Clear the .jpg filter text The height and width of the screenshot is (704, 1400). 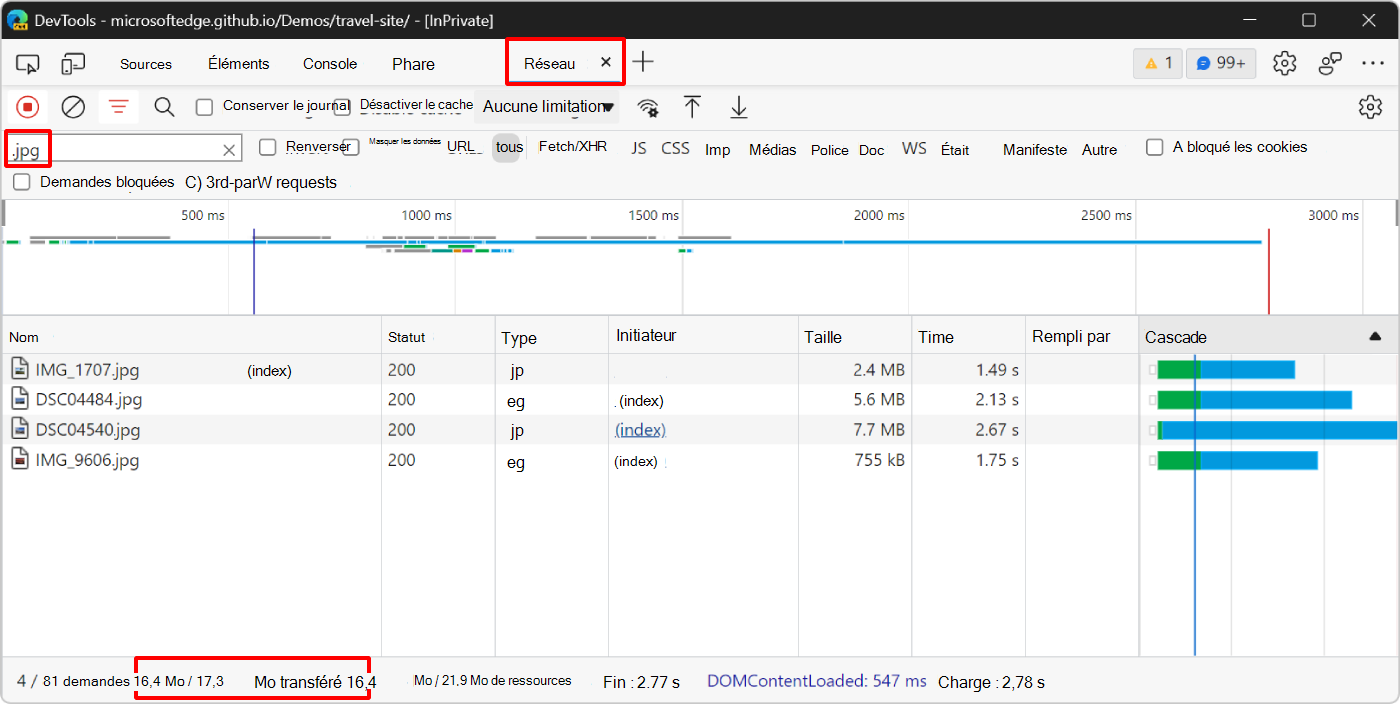229,150
